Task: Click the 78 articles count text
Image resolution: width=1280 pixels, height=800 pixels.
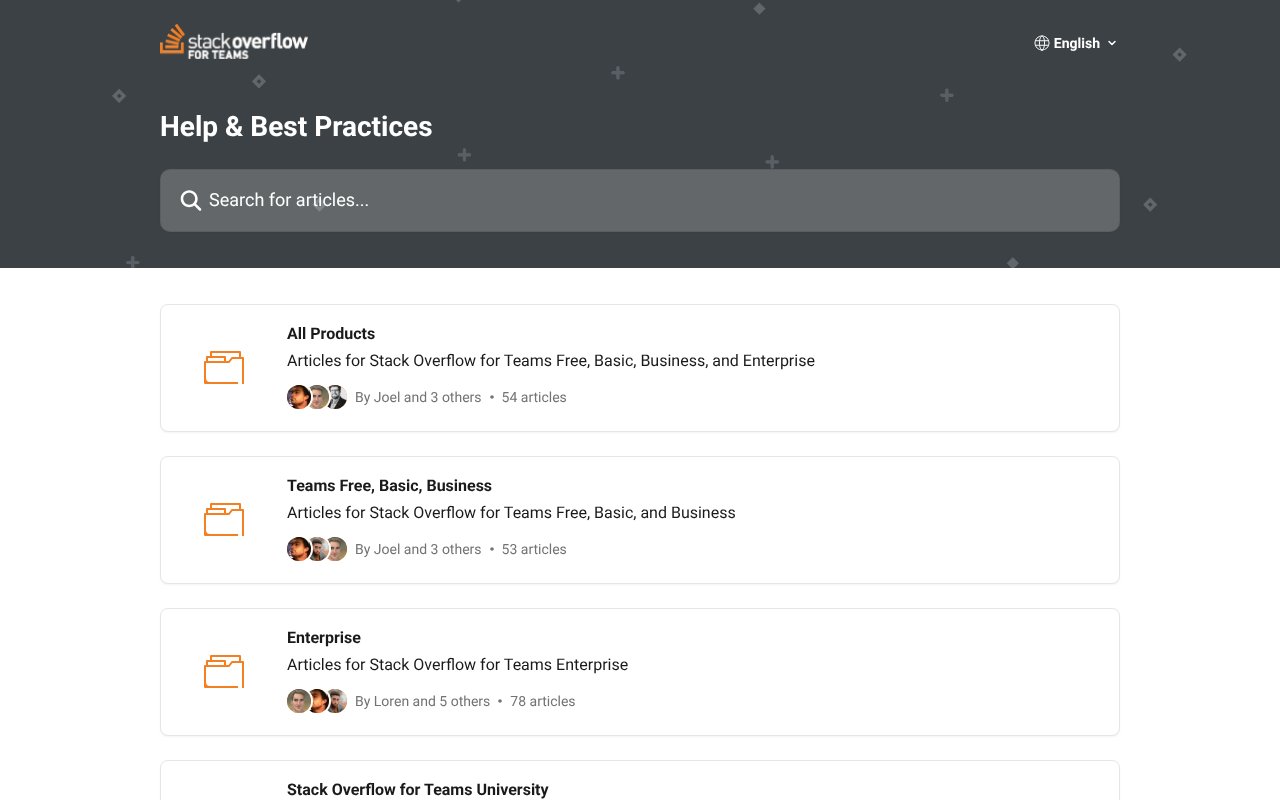Action: tap(543, 701)
